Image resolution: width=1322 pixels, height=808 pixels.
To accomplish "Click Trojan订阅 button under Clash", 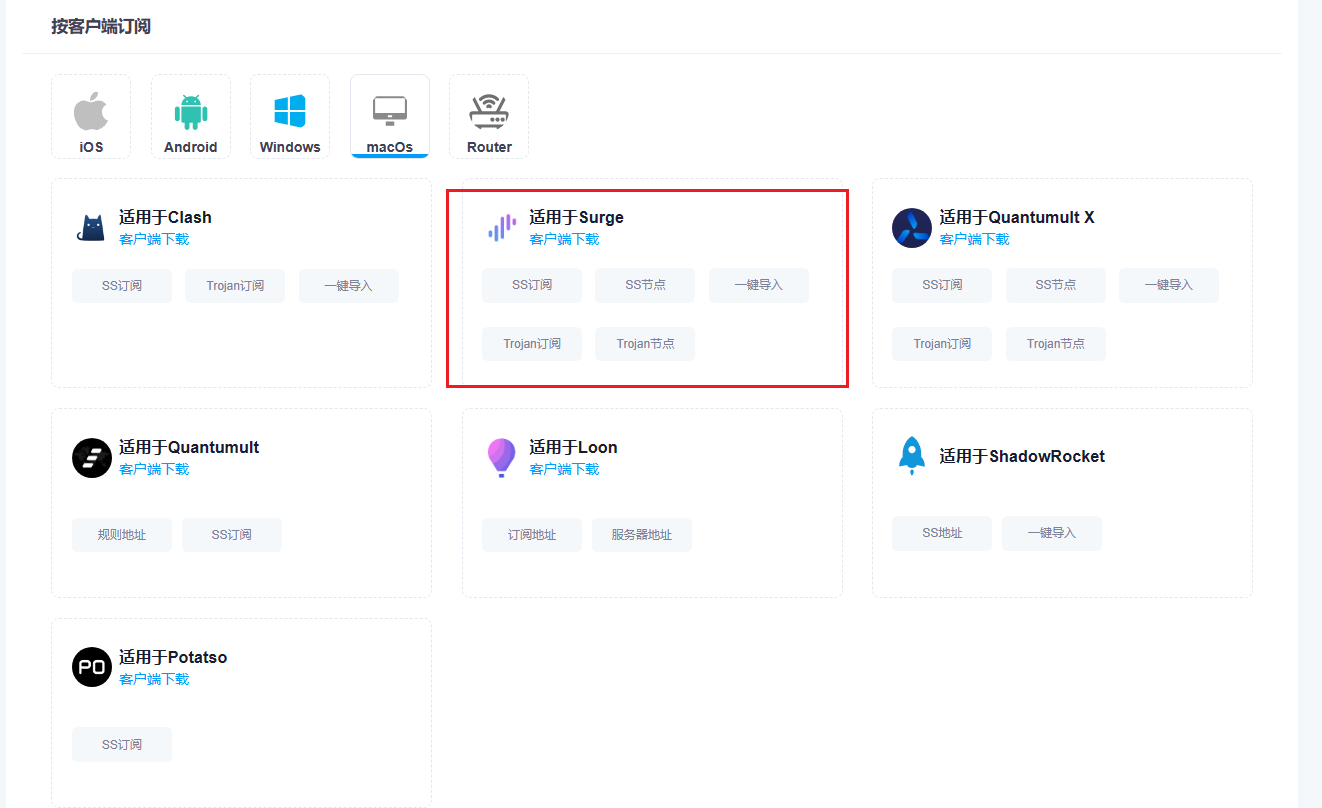I will coord(235,286).
